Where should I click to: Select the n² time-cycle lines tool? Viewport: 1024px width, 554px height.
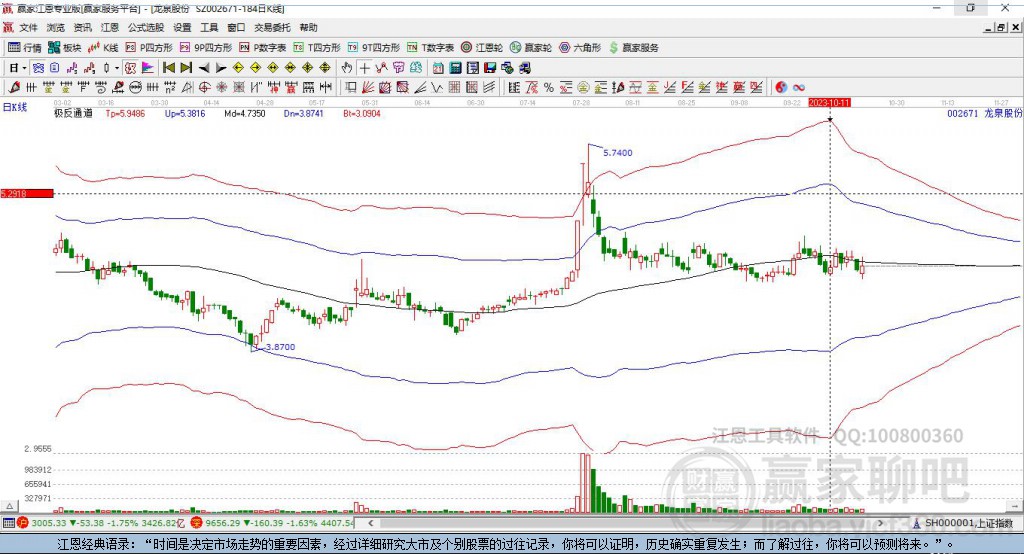click(170, 87)
